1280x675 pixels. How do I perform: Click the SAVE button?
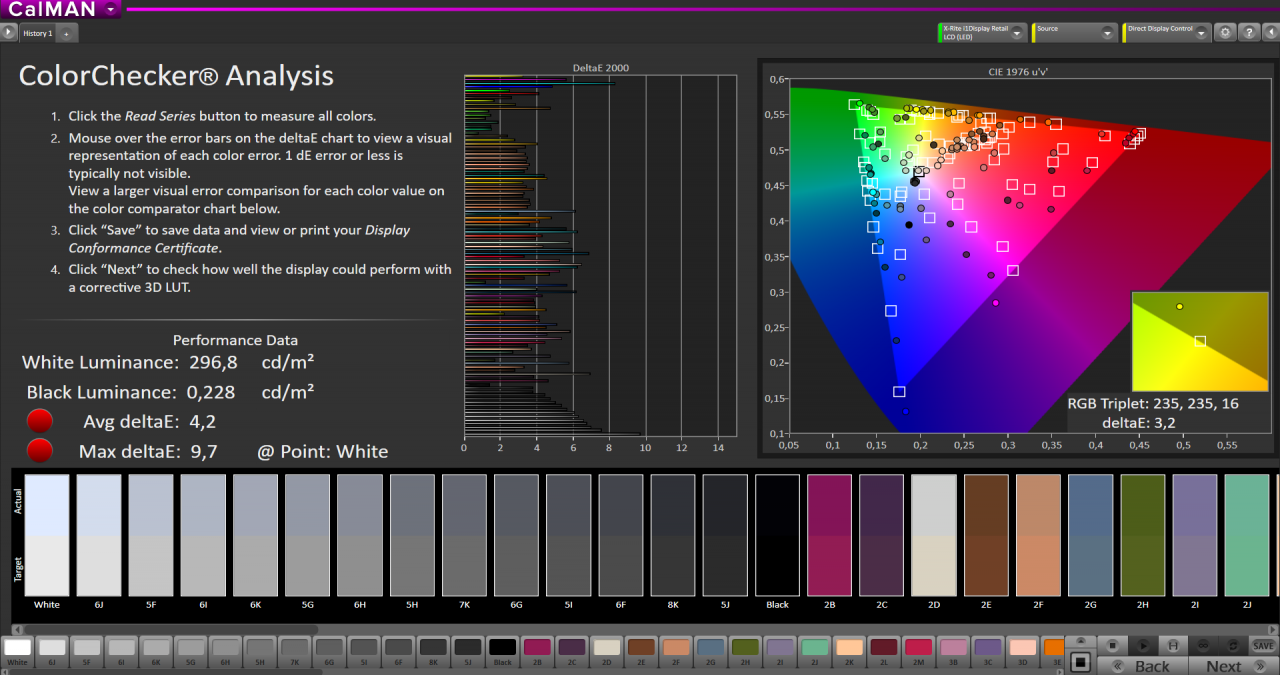[x=1263, y=645]
